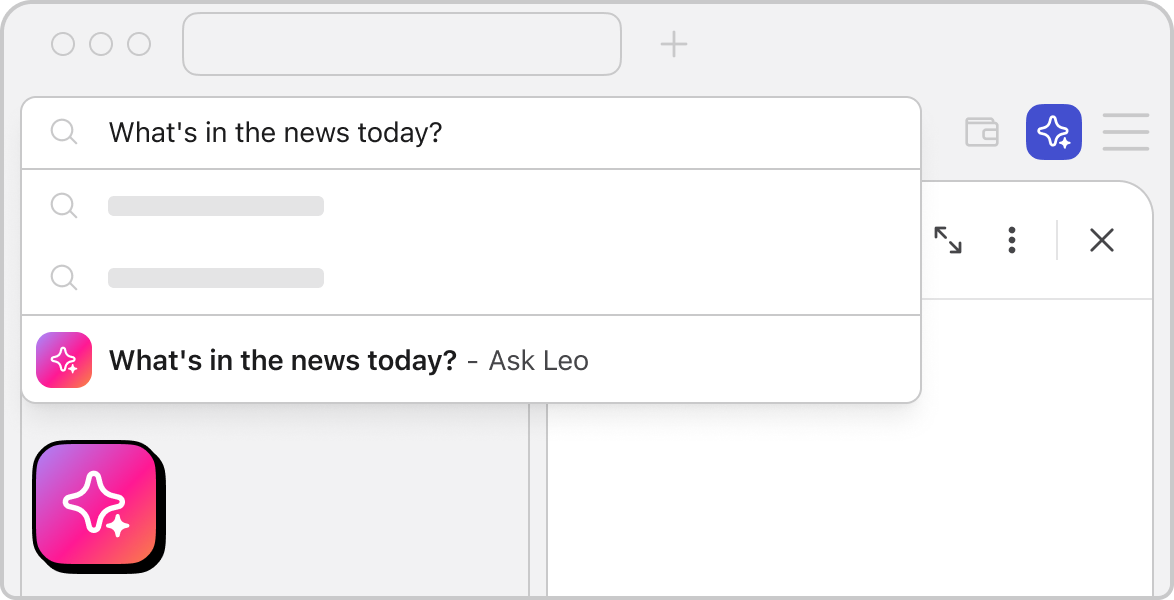Select the "Ask Leo" suggestion row
Image resolution: width=1174 pixels, height=600 pixels.
470,360
